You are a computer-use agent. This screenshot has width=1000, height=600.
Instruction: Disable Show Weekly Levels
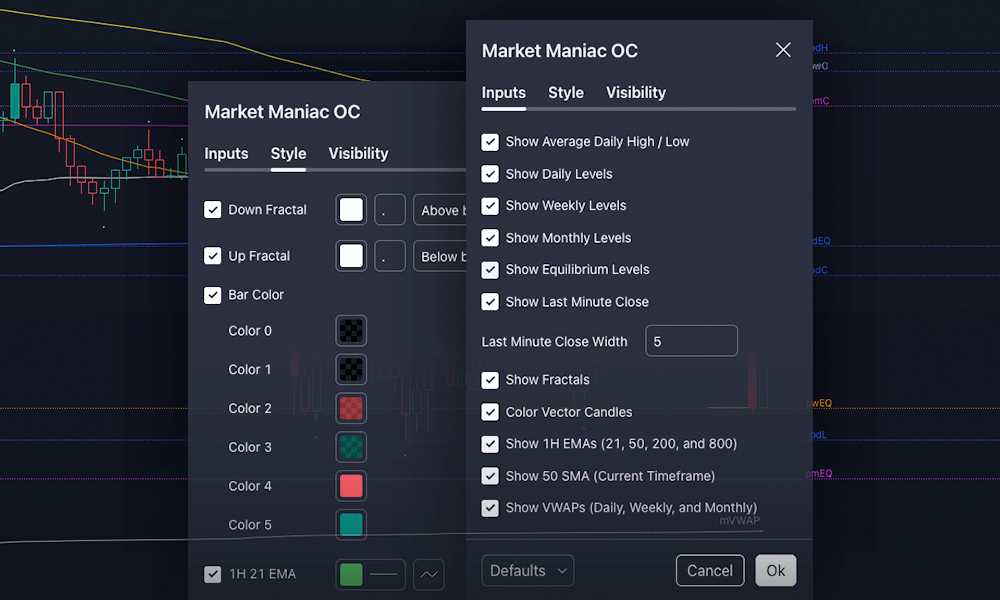pos(490,205)
